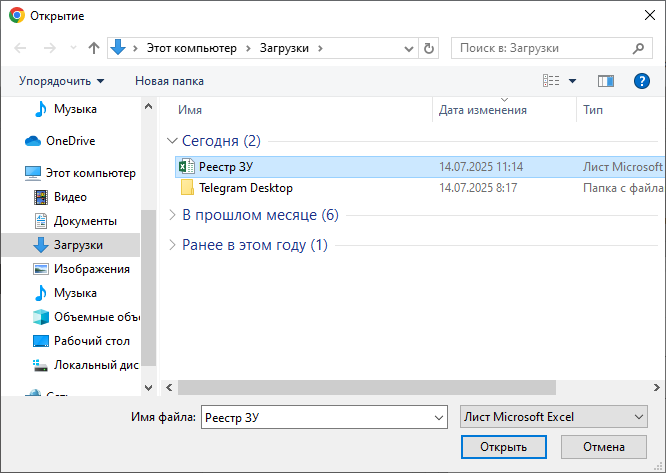Expand the Ранее в этом году group

(x=254, y=245)
